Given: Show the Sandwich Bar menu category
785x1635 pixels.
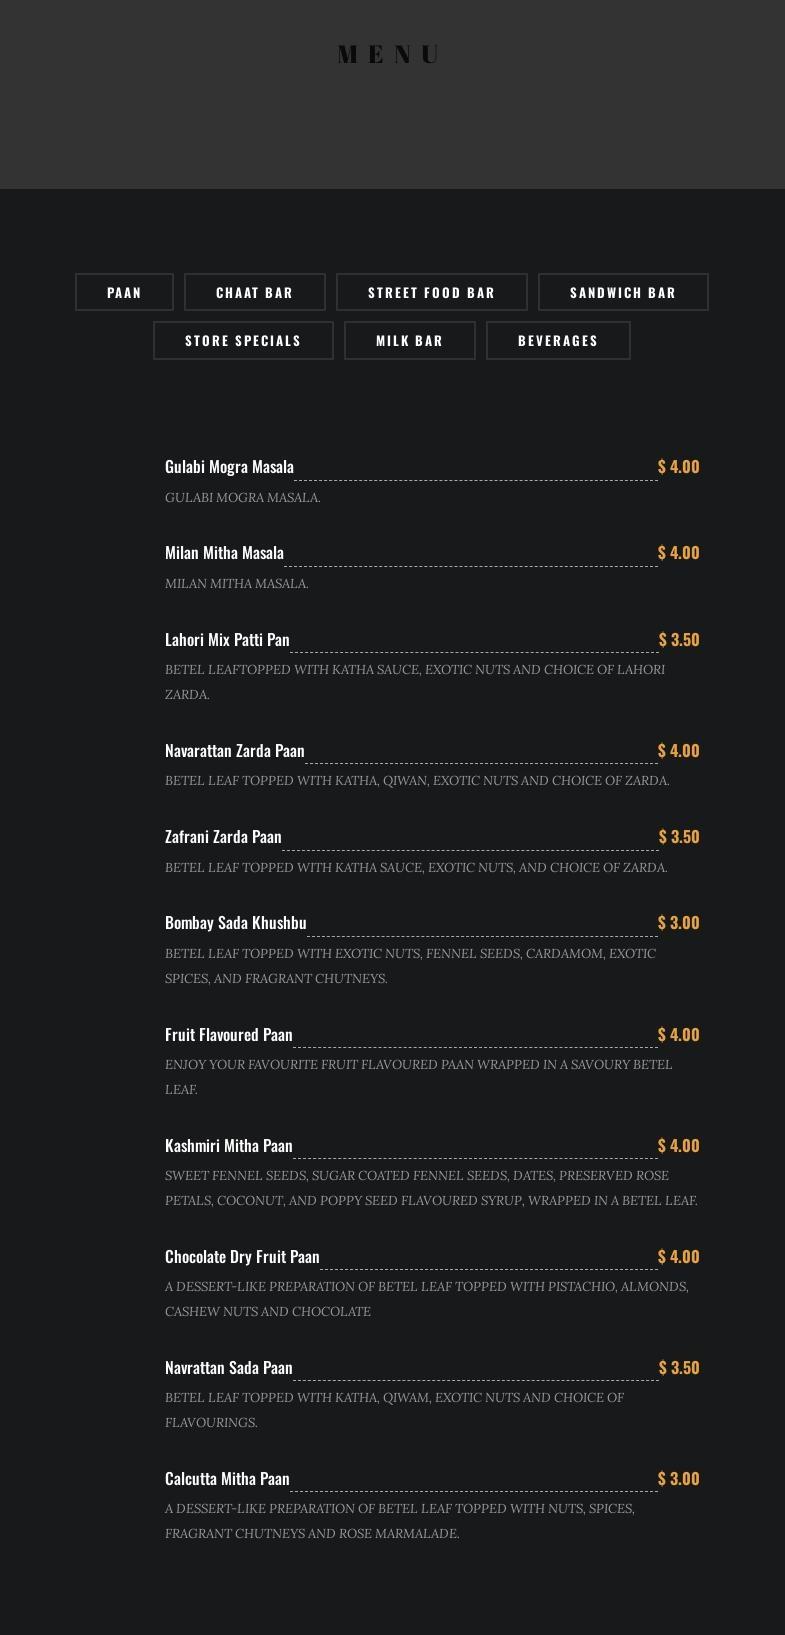Looking at the screenshot, I should click(623, 292).
